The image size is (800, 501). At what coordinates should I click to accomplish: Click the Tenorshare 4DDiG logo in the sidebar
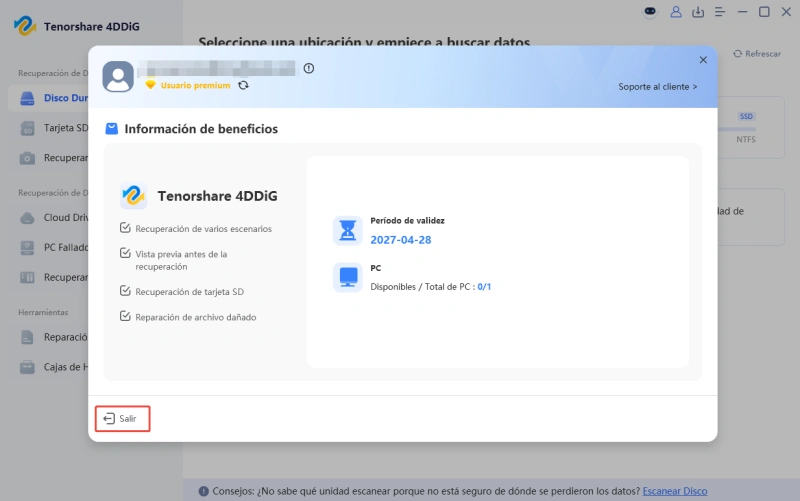(24, 26)
